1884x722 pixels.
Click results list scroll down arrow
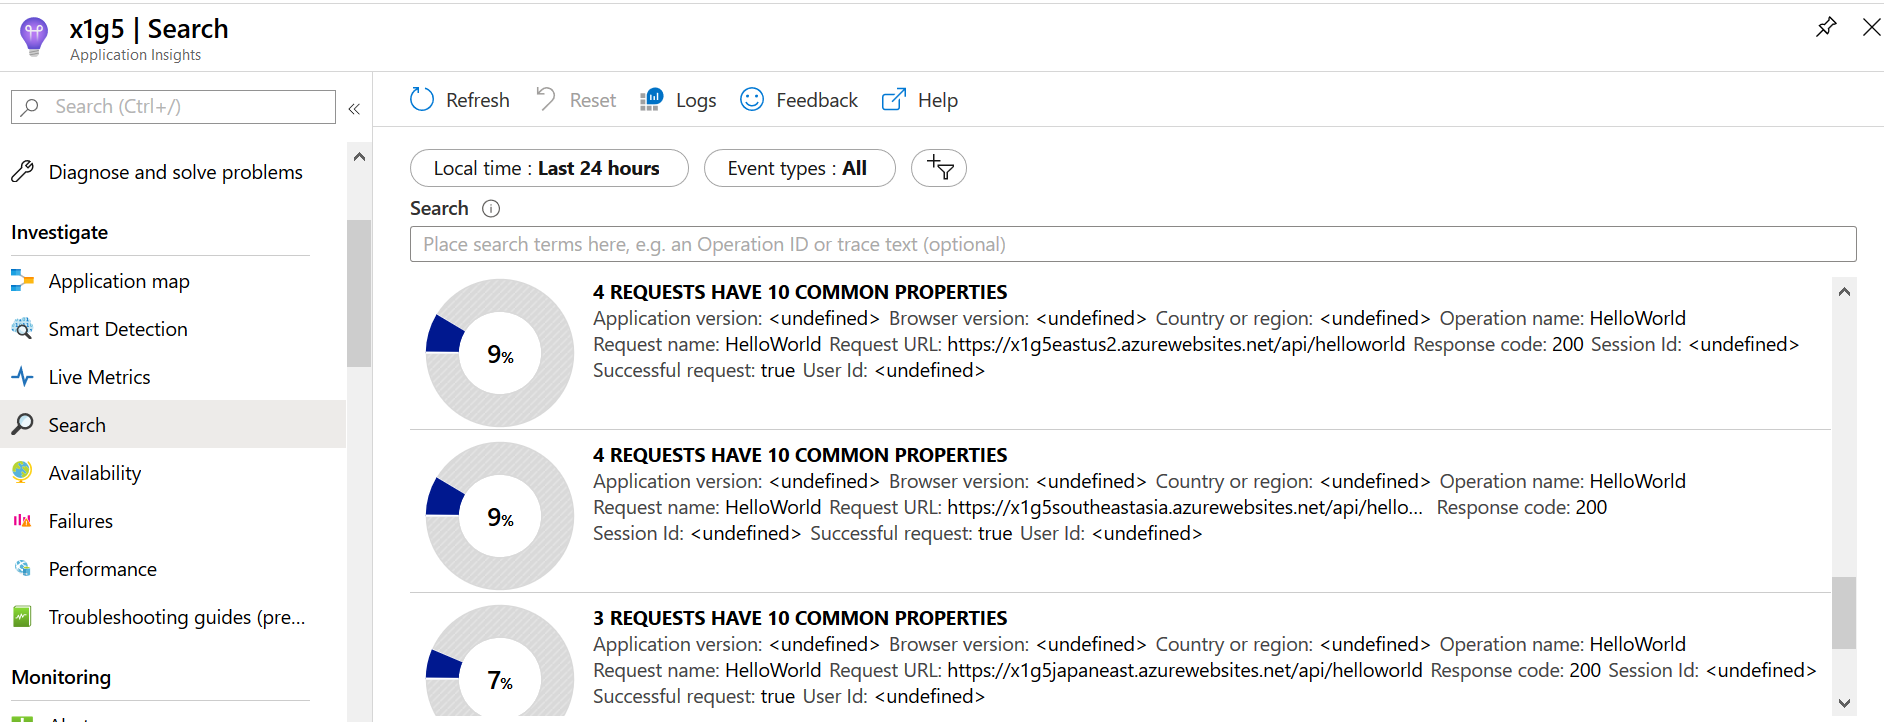[x=1844, y=703]
